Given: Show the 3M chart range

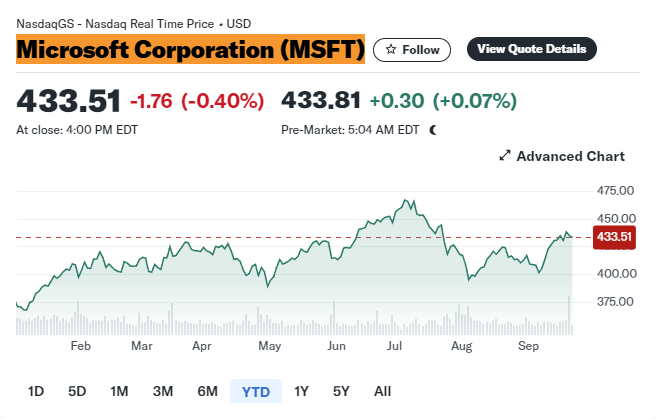Looking at the screenshot, I should [x=163, y=391].
